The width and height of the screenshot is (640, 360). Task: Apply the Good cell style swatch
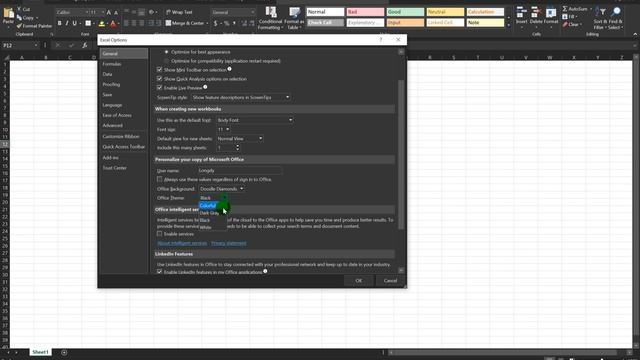[405, 12]
